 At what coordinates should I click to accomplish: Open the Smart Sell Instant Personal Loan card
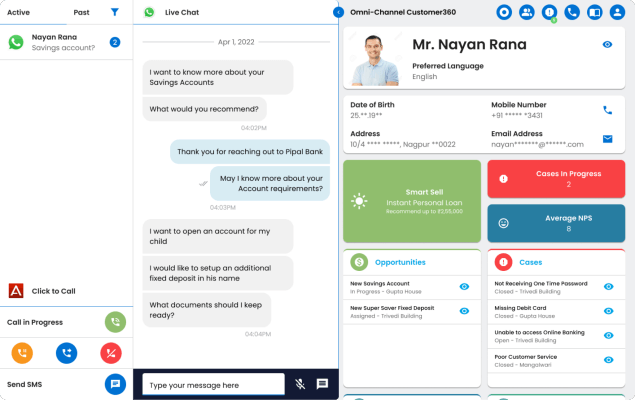412,201
